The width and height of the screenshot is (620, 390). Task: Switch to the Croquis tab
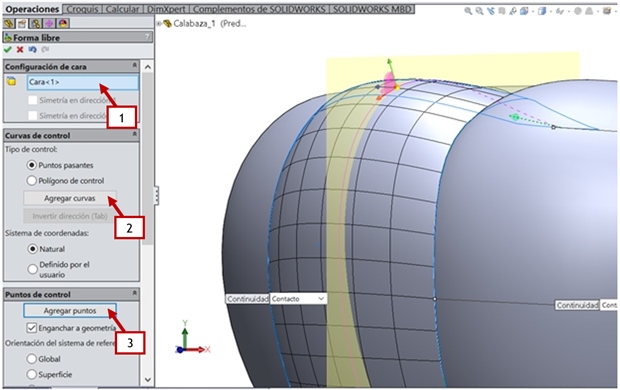[82, 9]
